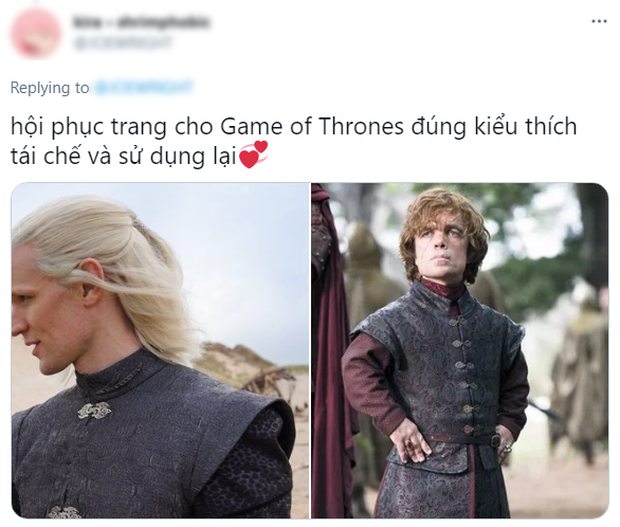Click the "Replying to" label
Screen dimensions: 620x527
pyautogui.click(x=50, y=87)
